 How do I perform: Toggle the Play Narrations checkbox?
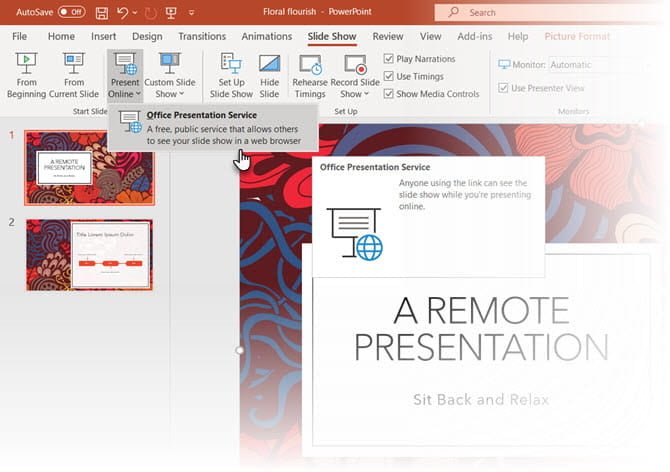click(x=388, y=59)
